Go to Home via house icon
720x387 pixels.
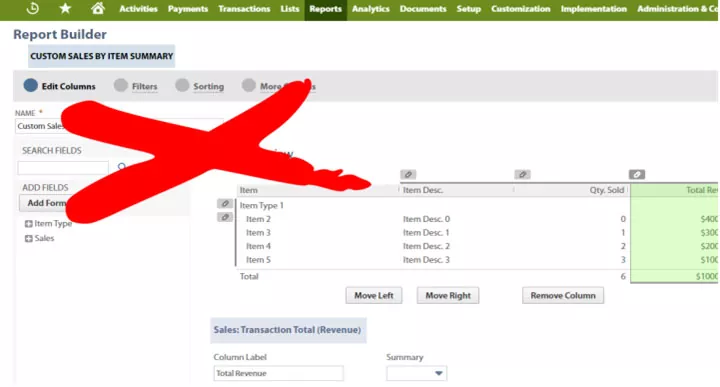point(97,8)
